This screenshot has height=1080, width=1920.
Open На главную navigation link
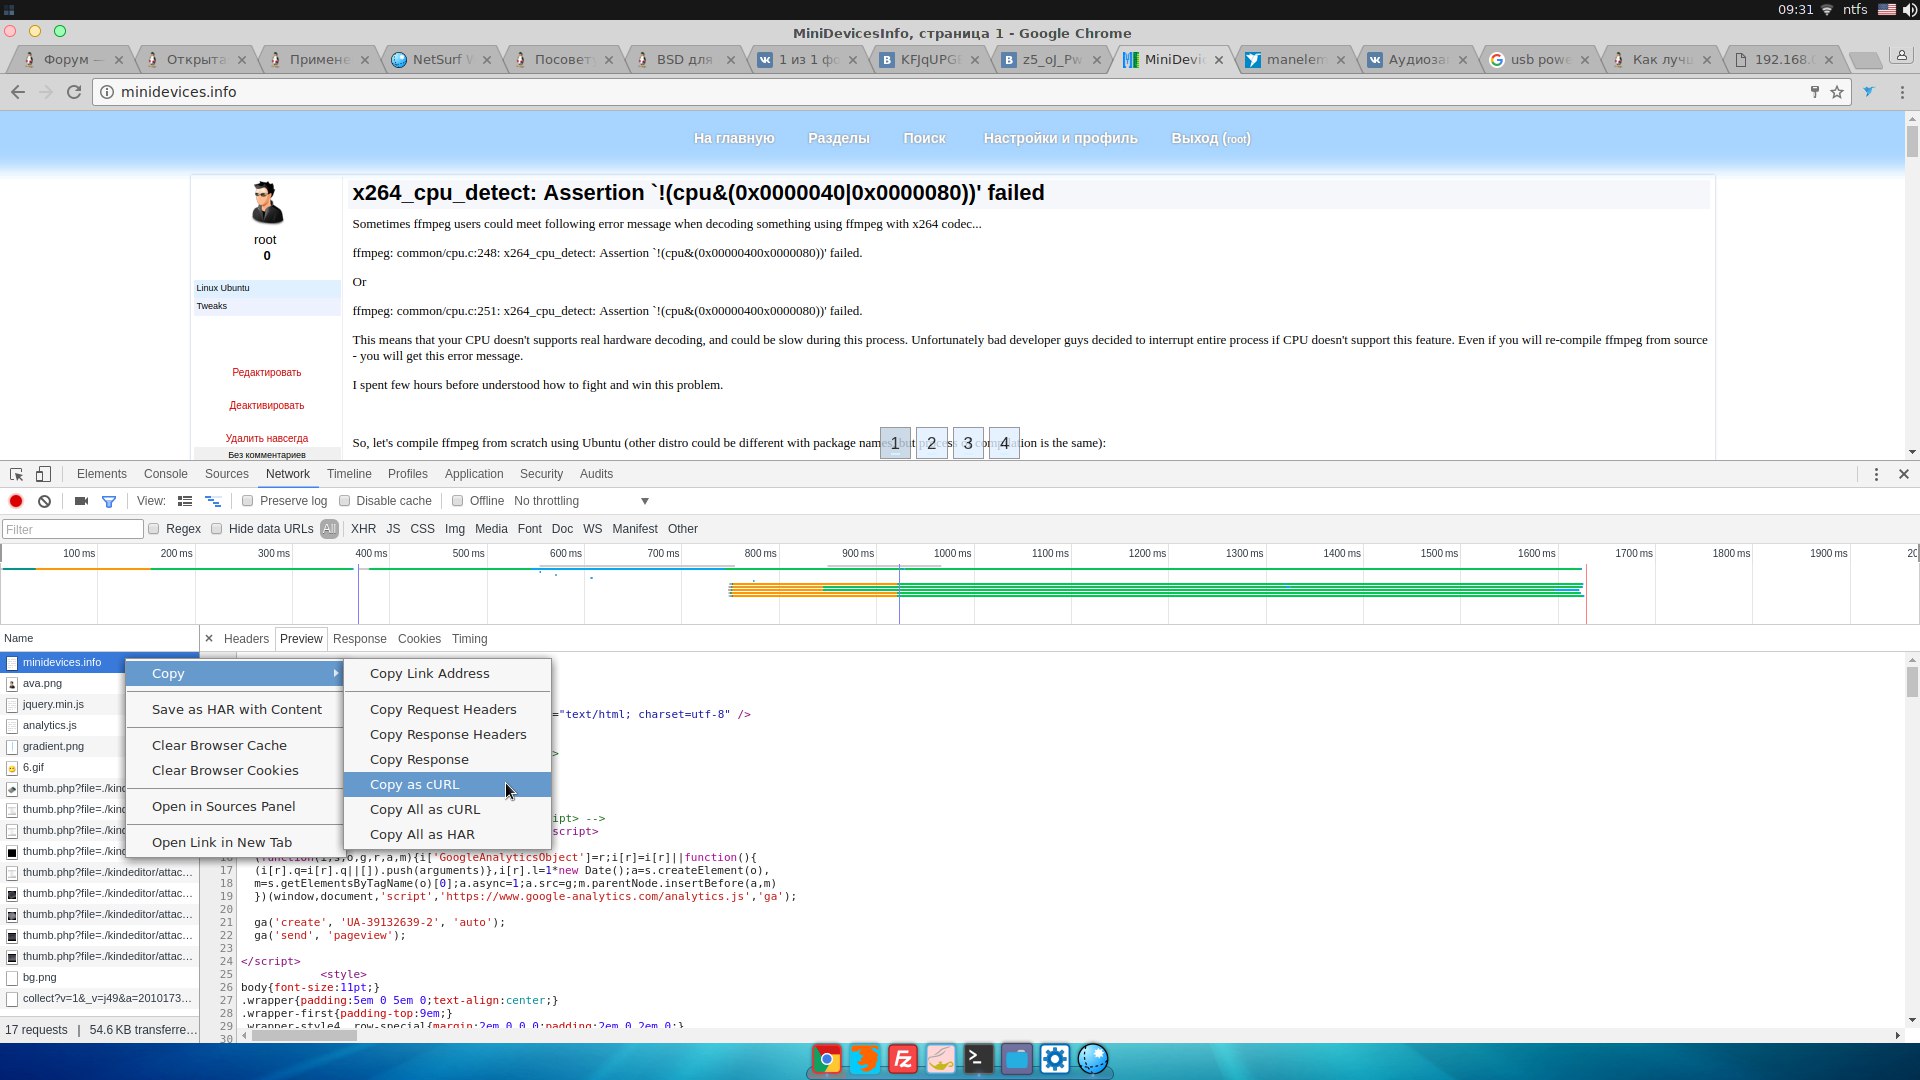[x=734, y=138]
